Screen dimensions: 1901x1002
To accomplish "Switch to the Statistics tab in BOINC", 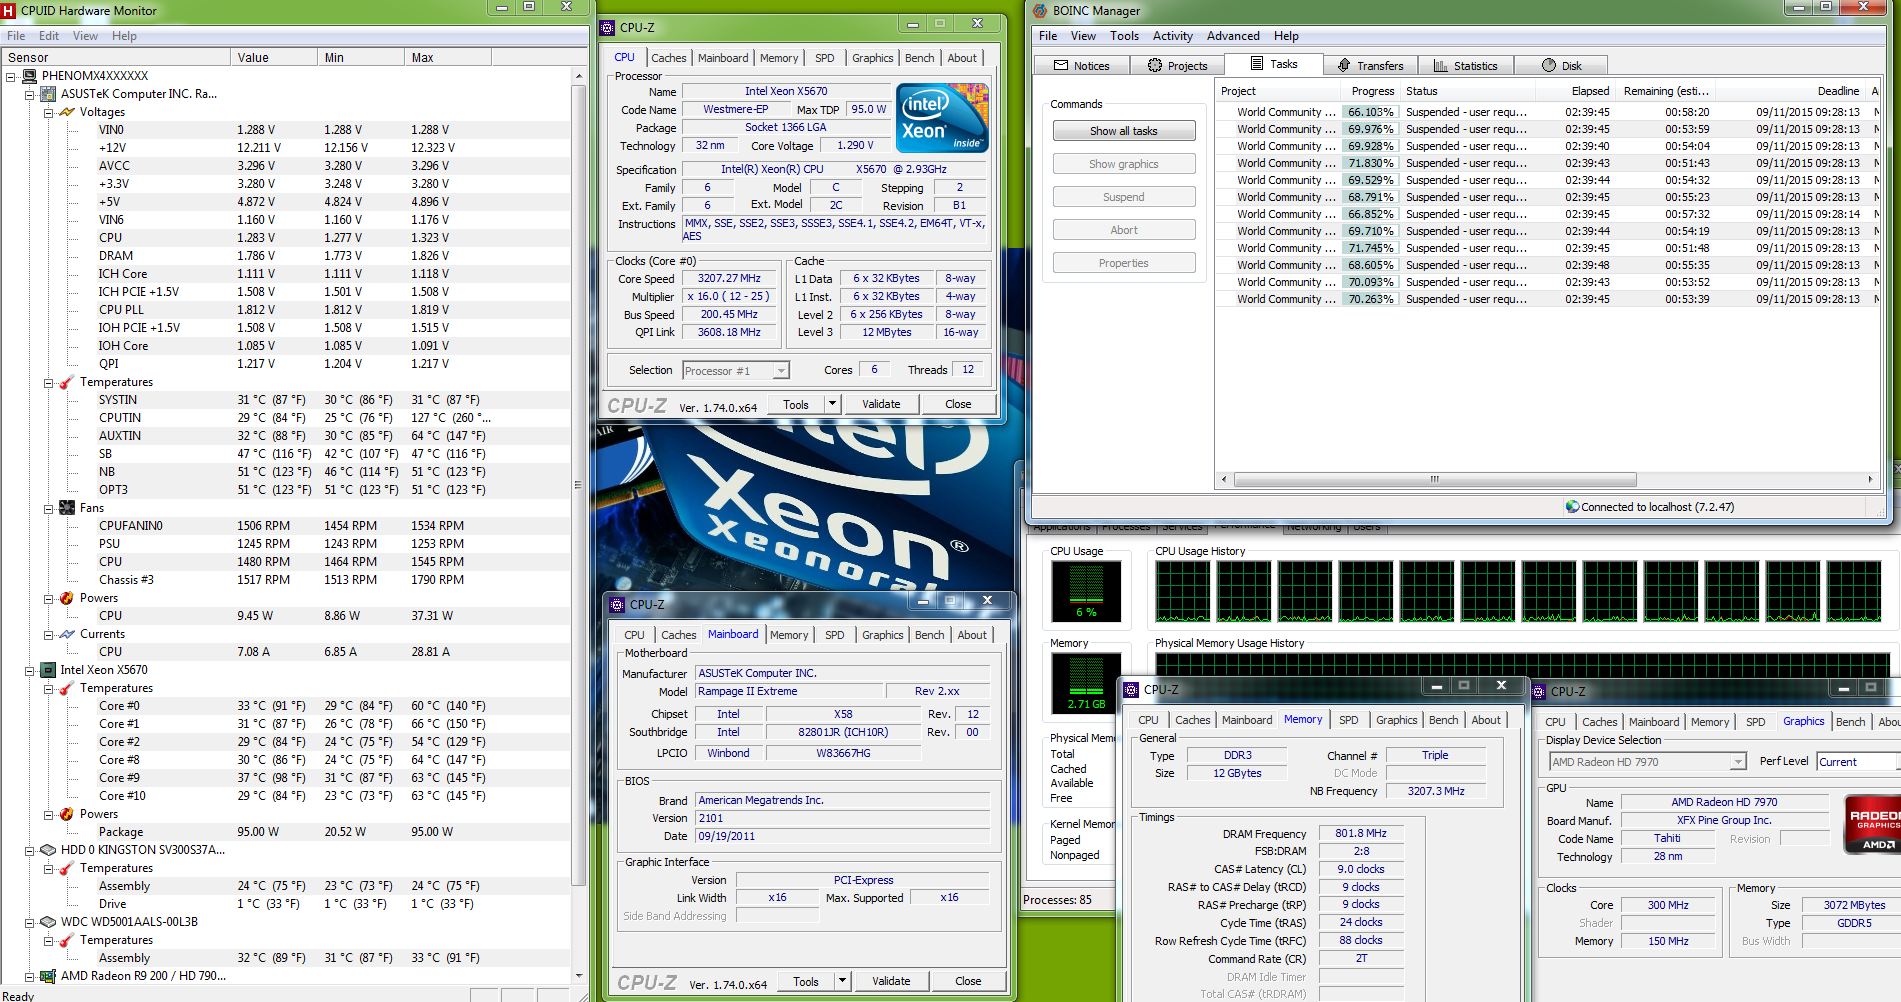I will pos(1465,65).
